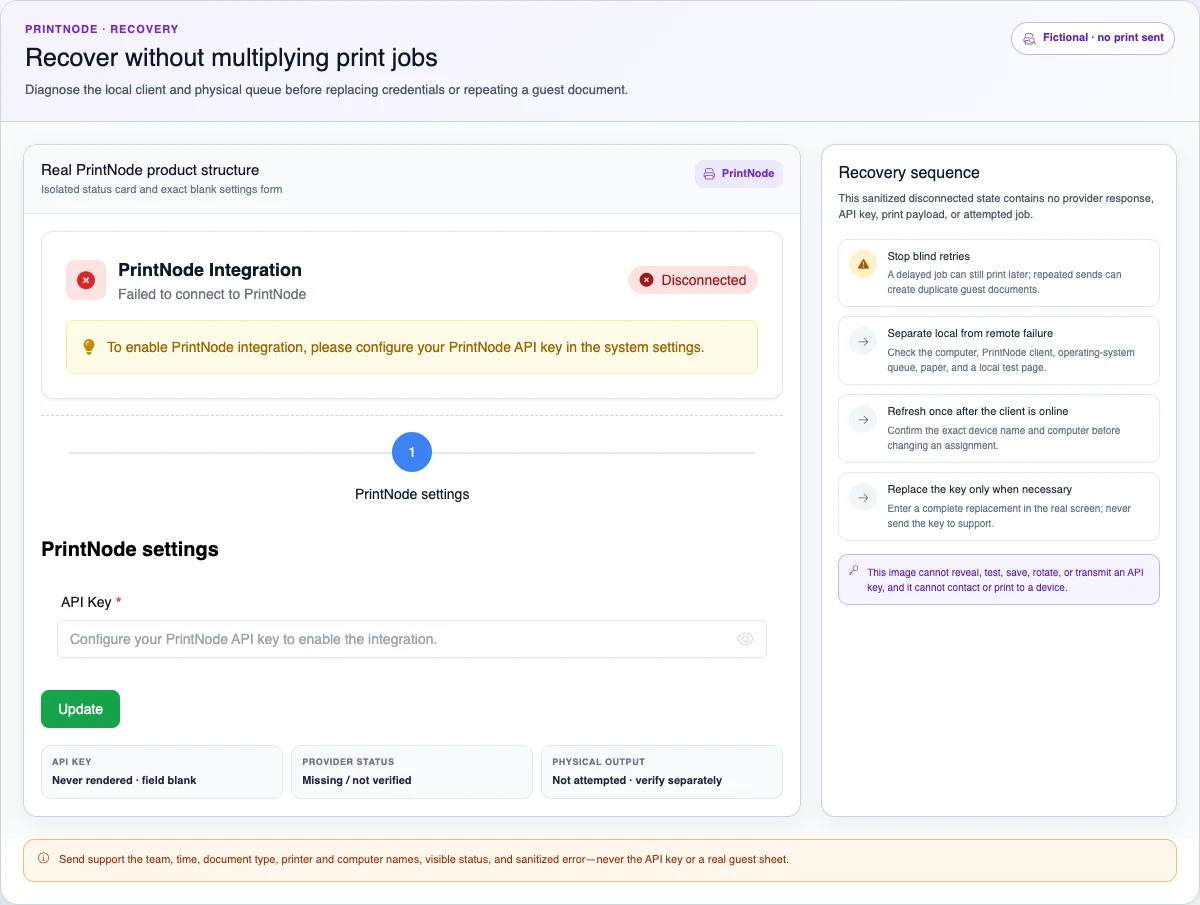
Task: Click the warning triangle icon beside Stop blind retries
Action: [863, 264]
